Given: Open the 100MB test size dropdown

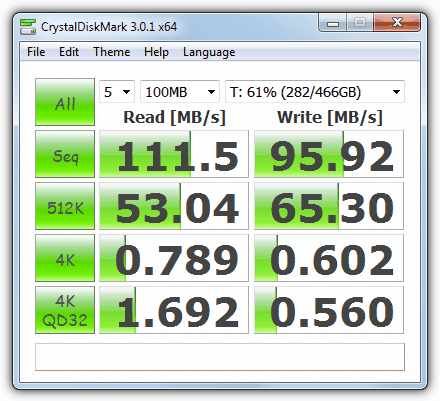Looking at the screenshot, I should 180,92.
